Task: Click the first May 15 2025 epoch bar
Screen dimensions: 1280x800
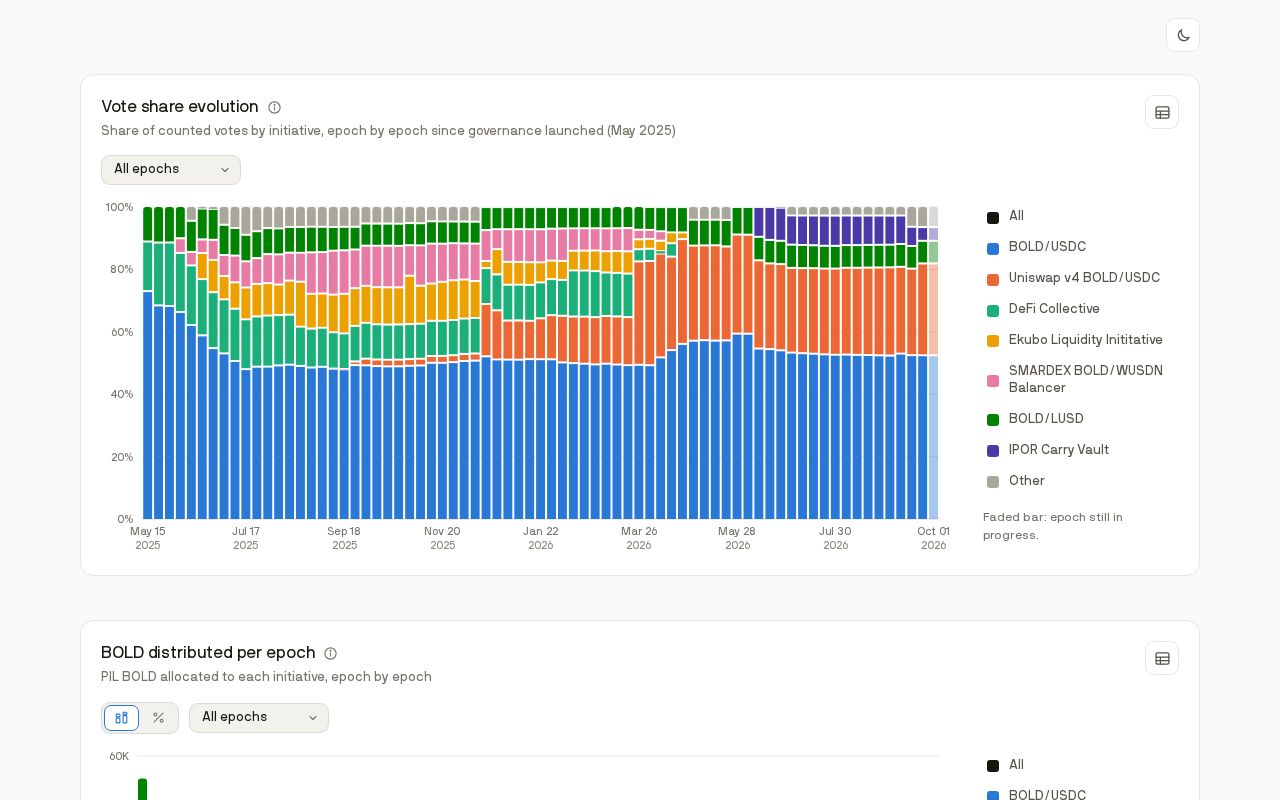Action: click(148, 363)
